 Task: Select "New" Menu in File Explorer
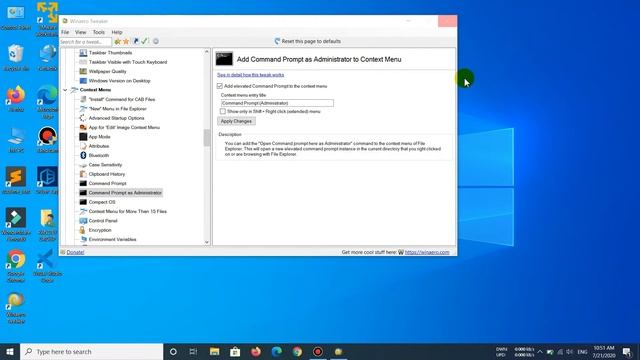pyautogui.click(x=118, y=109)
